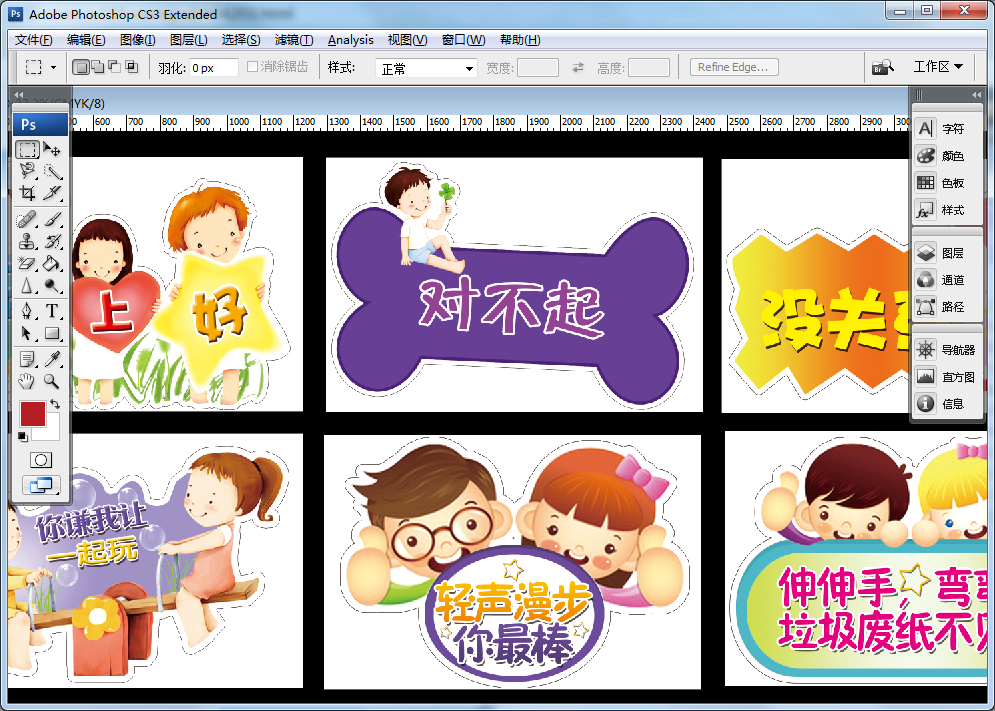This screenshot has height=711, width=995.
Task: Open the 图像 Image menu
Action: coord(138,40)
